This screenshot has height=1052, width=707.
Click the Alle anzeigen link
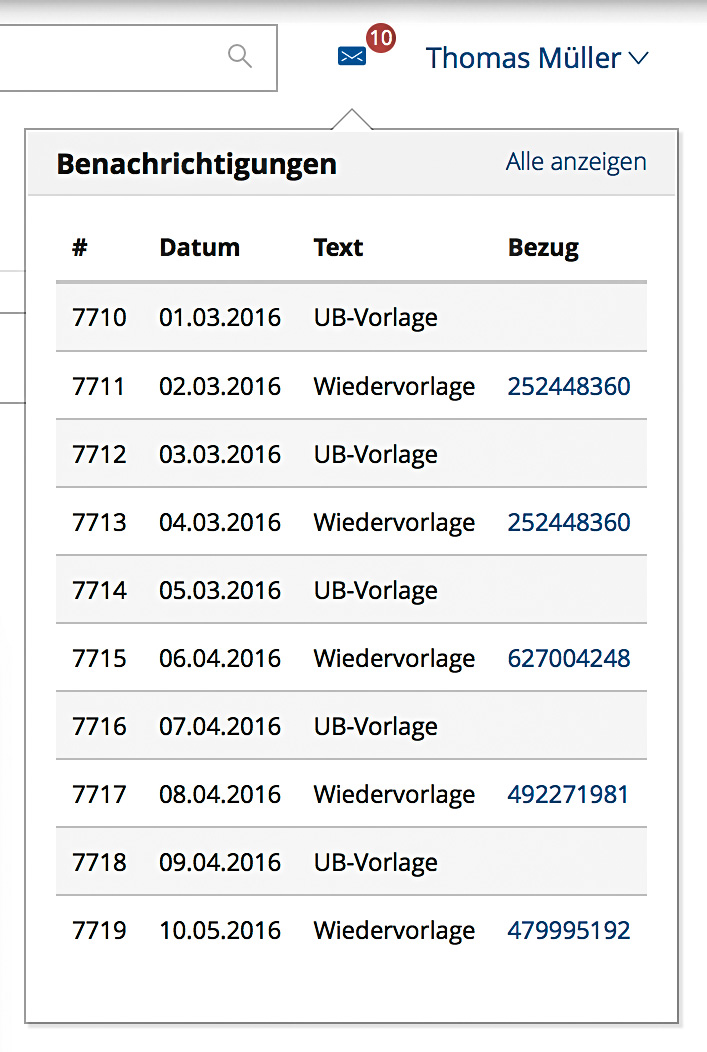(576, 162)
